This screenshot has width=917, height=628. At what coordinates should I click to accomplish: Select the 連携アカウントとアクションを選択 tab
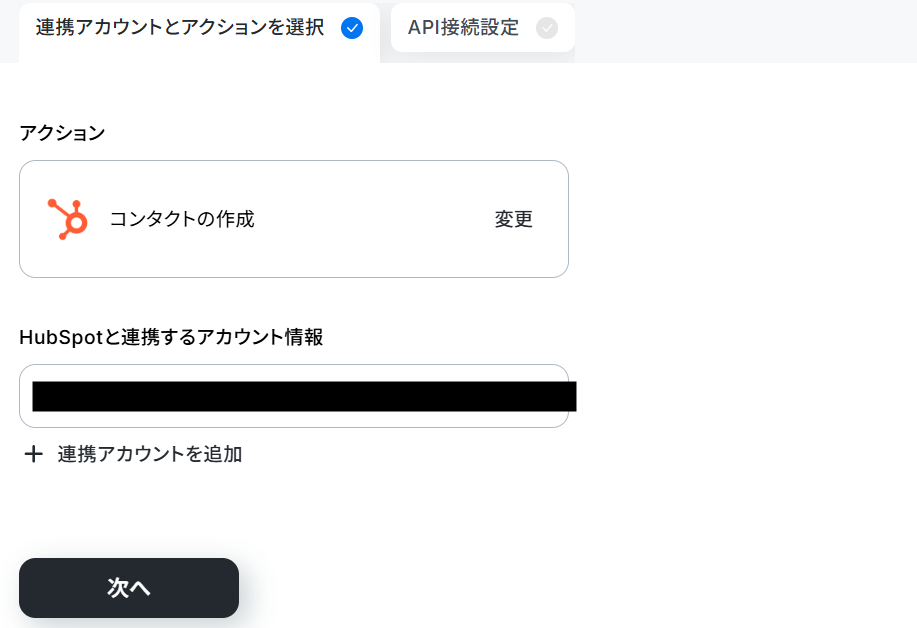[x=199, y=32]
